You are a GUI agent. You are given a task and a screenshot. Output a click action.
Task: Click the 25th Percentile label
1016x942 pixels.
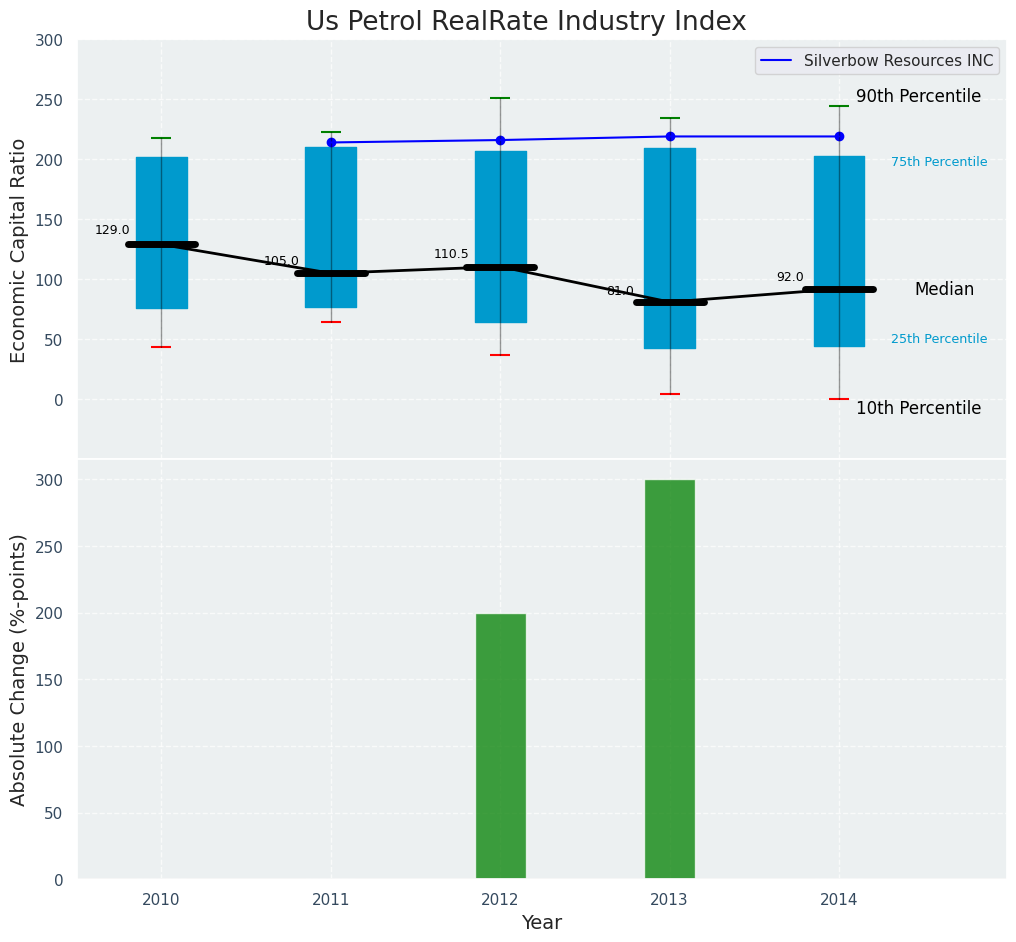click(x=939, y=339)
